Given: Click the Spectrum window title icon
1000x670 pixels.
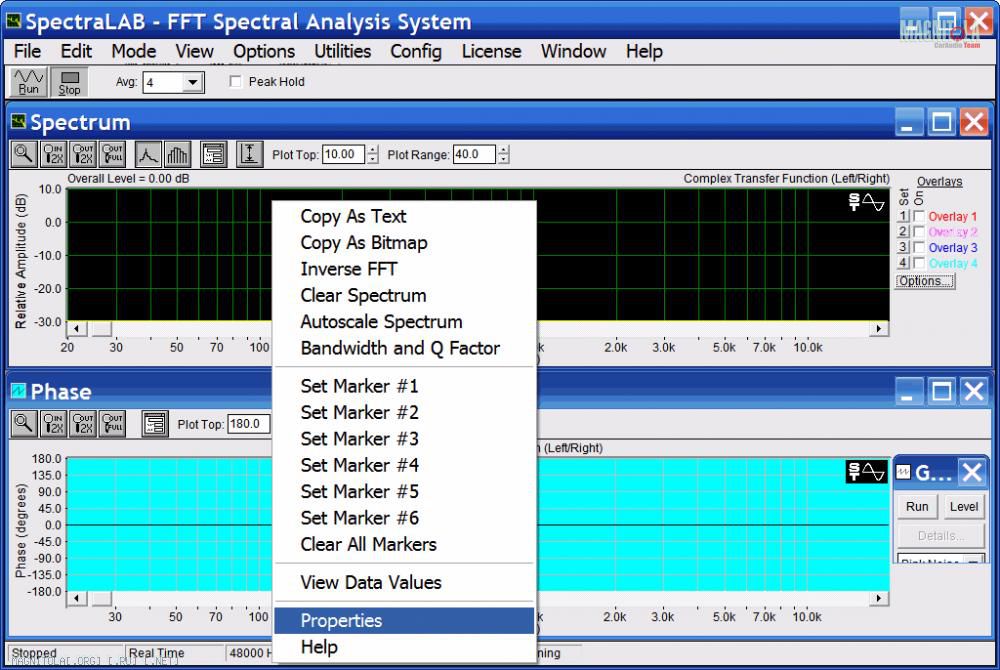Looking at the screenshot, I should point(18,121).
